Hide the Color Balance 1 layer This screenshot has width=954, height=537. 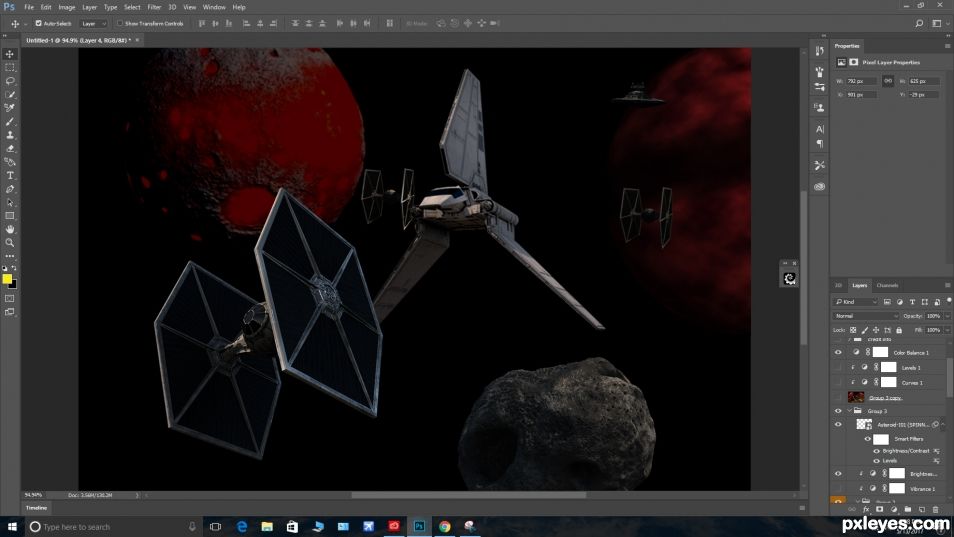click(x=838, y=352)
